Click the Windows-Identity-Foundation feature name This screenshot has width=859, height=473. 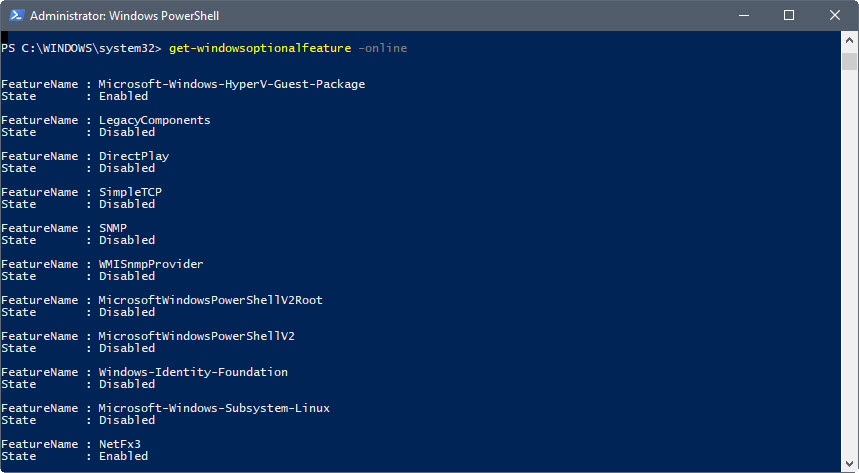pyautogui.click(x=193, y=372)
